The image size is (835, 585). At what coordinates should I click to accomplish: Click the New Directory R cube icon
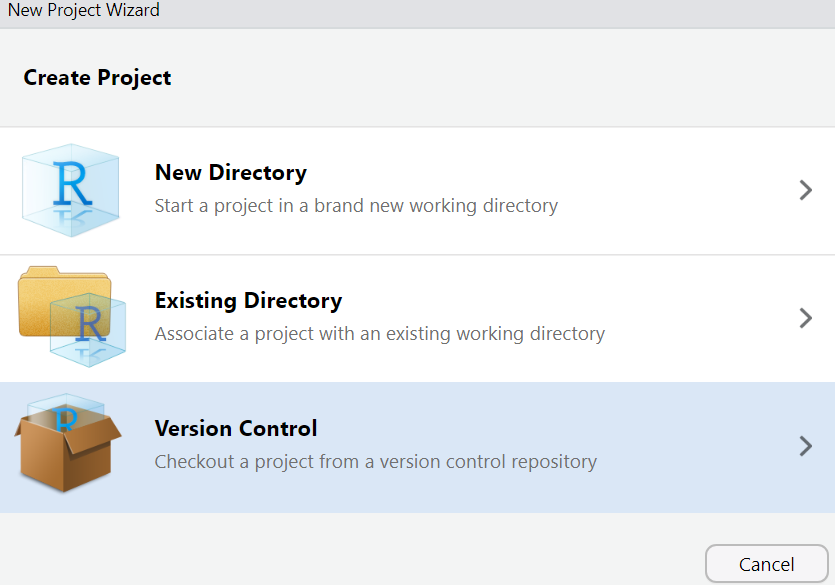(70, 190)
